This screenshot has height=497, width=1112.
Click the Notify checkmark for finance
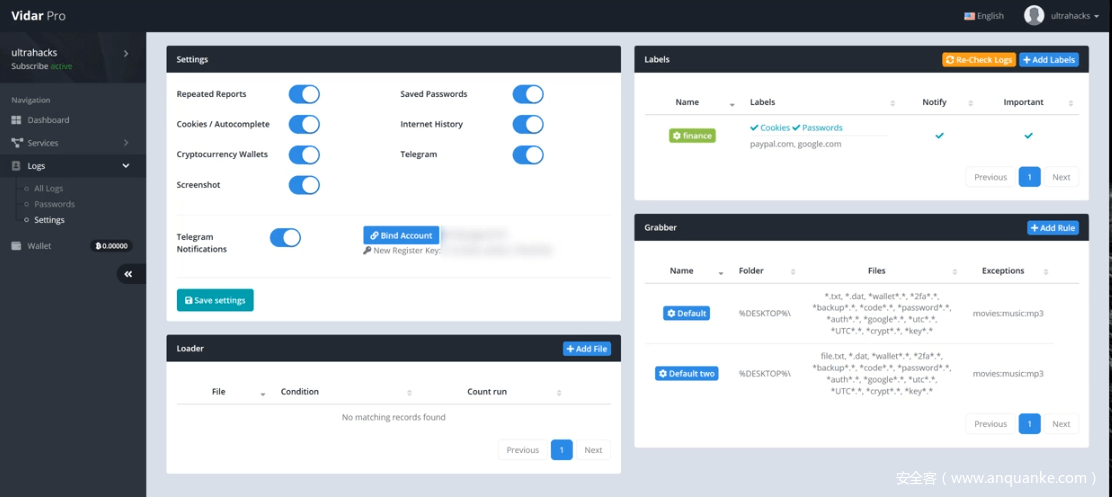[940, 135]
